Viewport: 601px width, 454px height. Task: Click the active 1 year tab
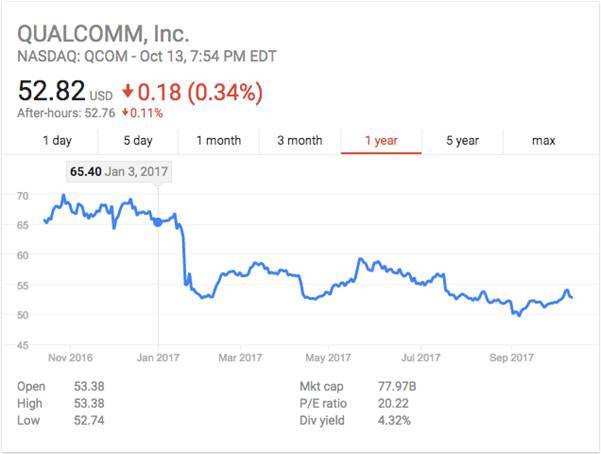[x=381, y=141]
